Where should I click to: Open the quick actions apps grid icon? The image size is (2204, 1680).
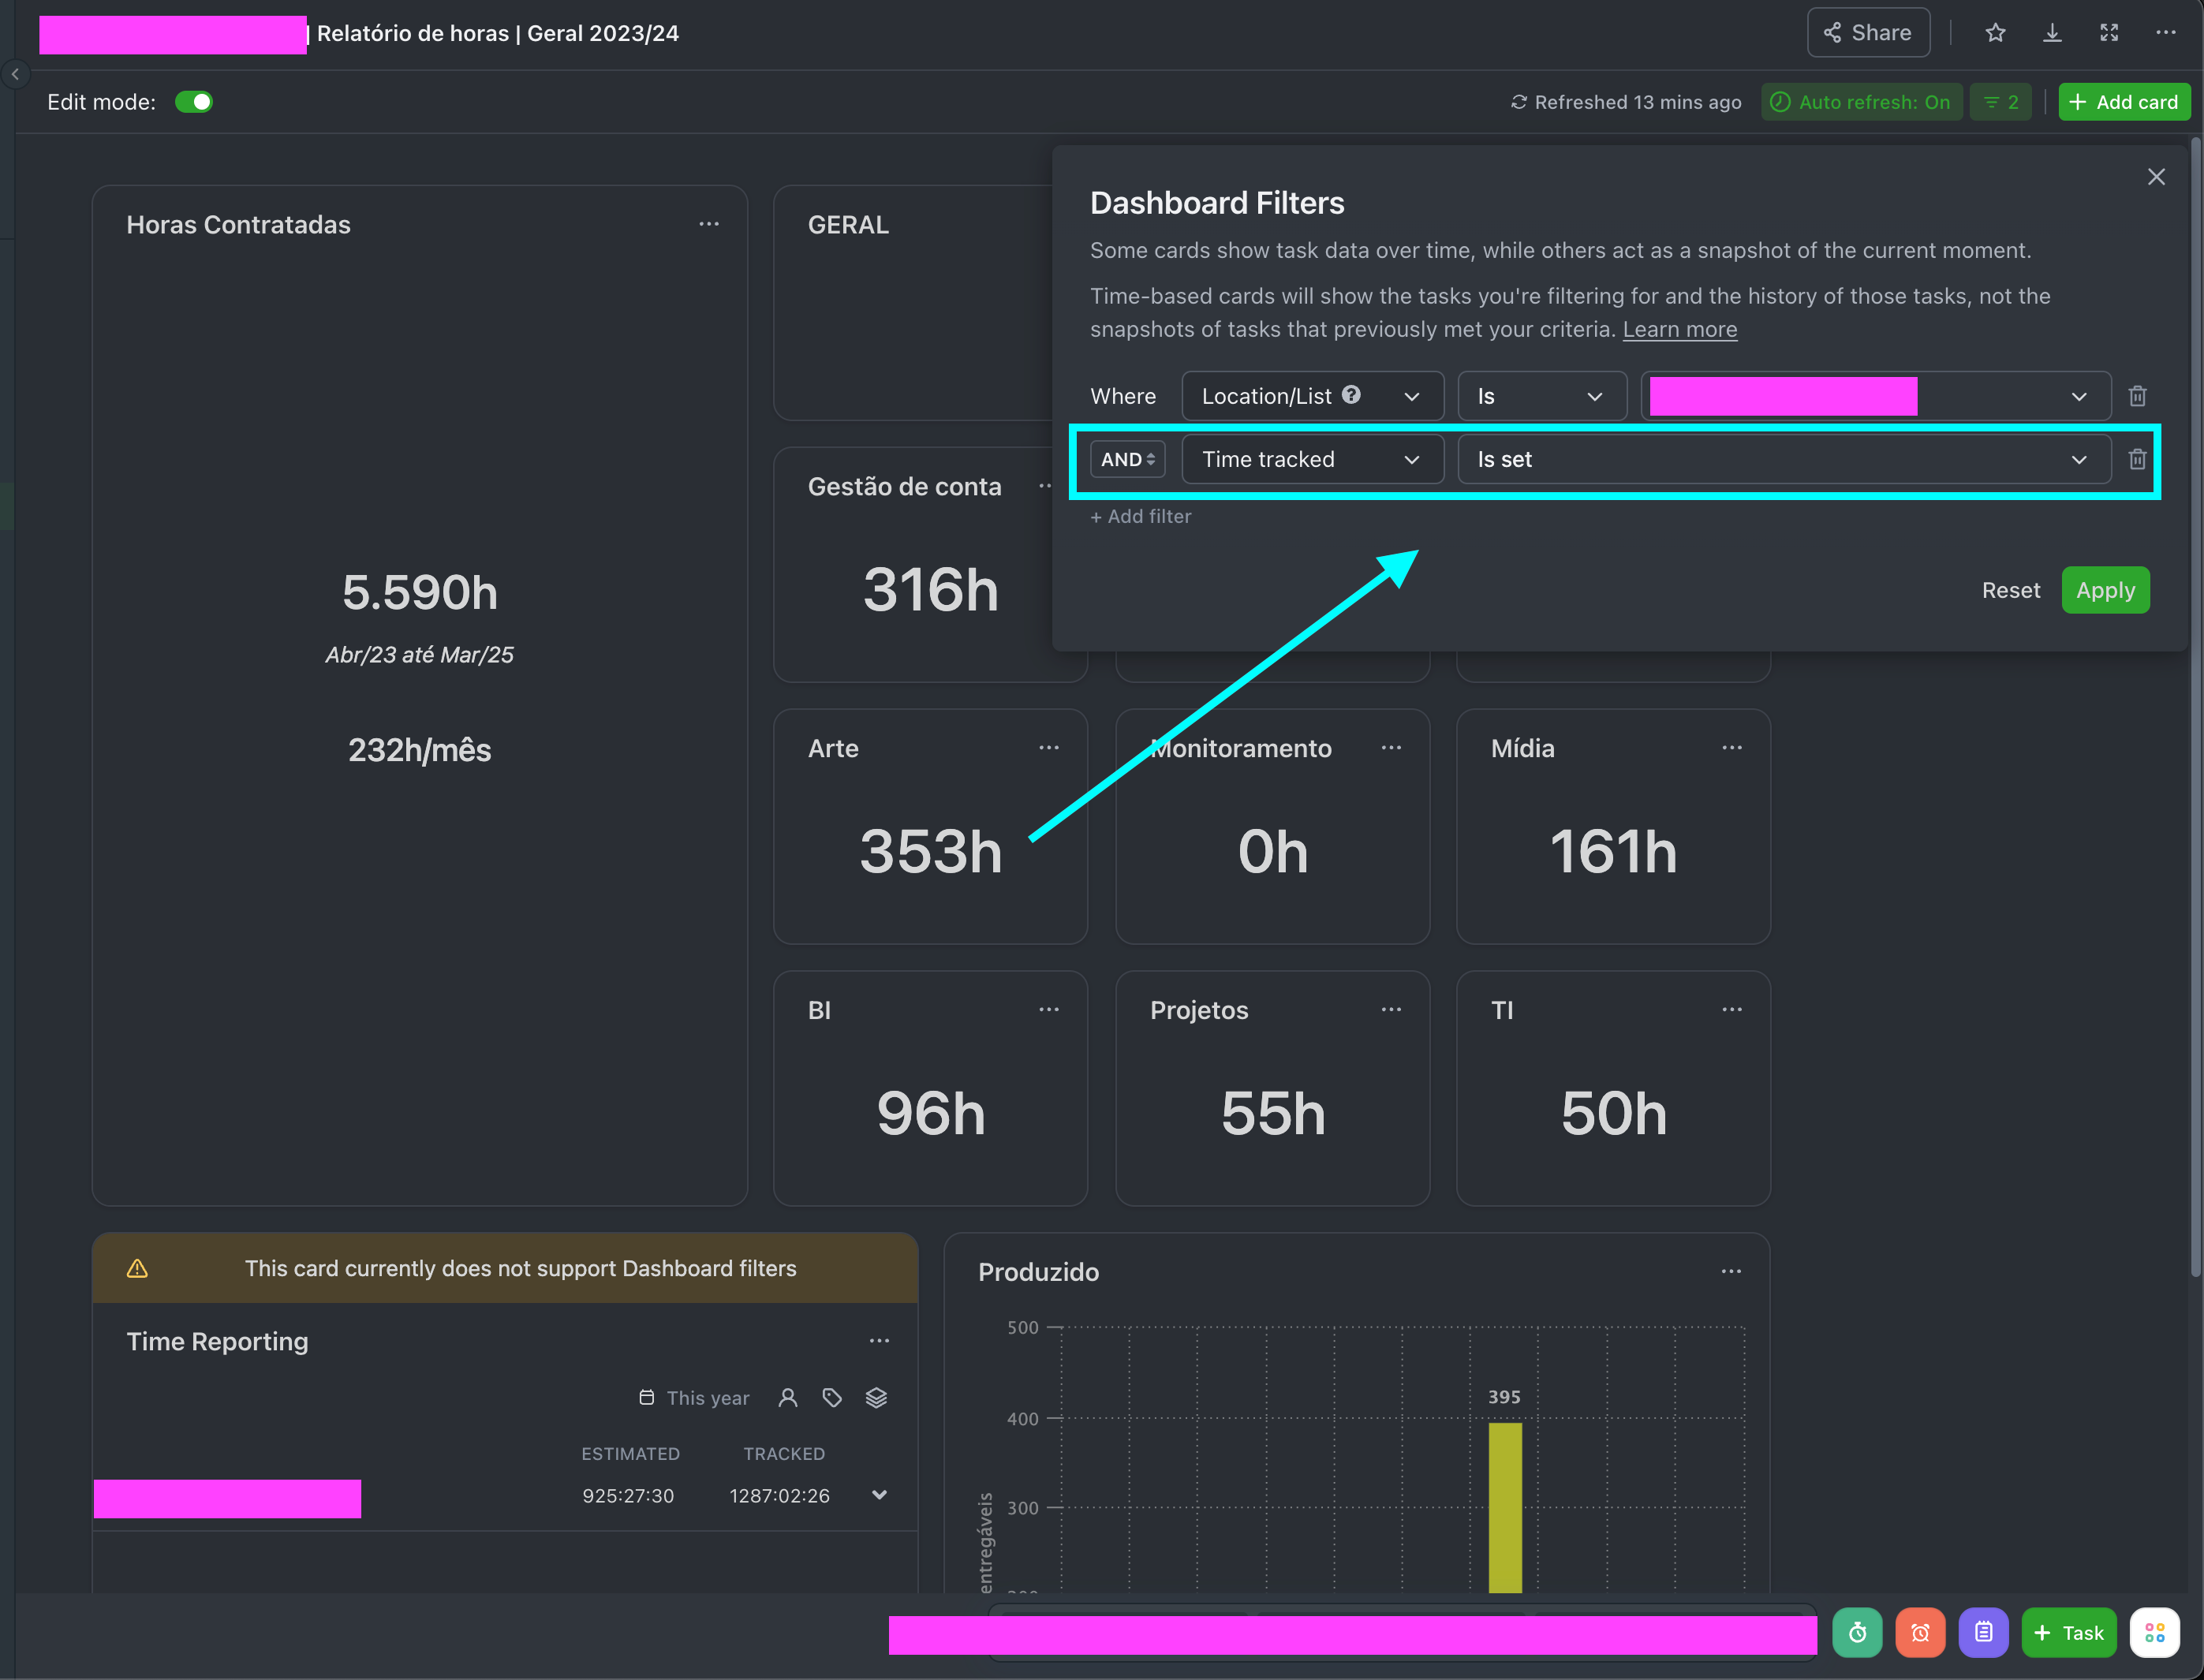click(x=2155, y=1633)
